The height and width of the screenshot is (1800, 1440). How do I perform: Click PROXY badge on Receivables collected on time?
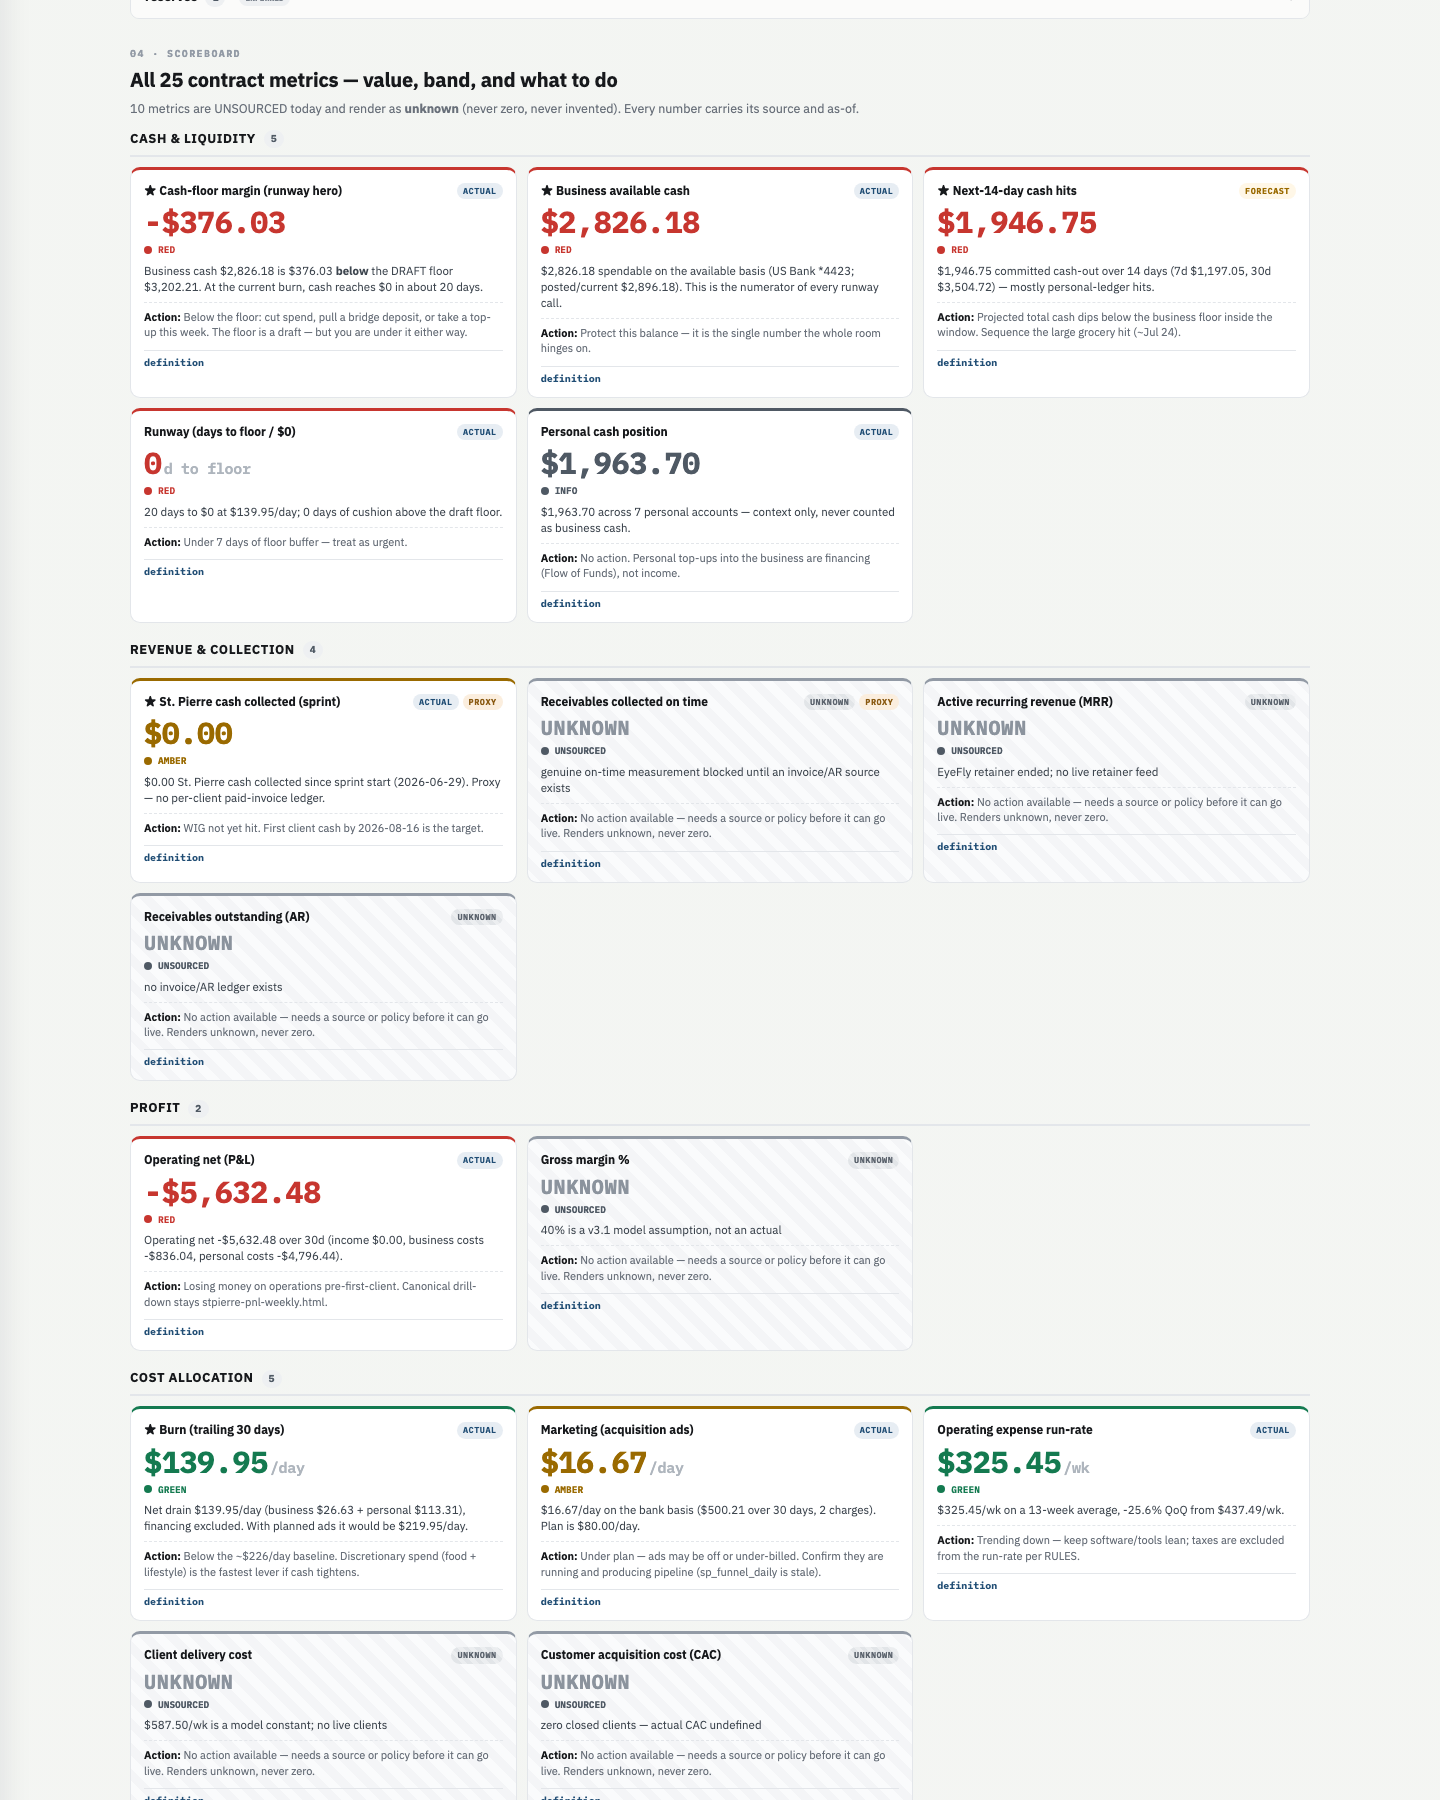[879, 702]
